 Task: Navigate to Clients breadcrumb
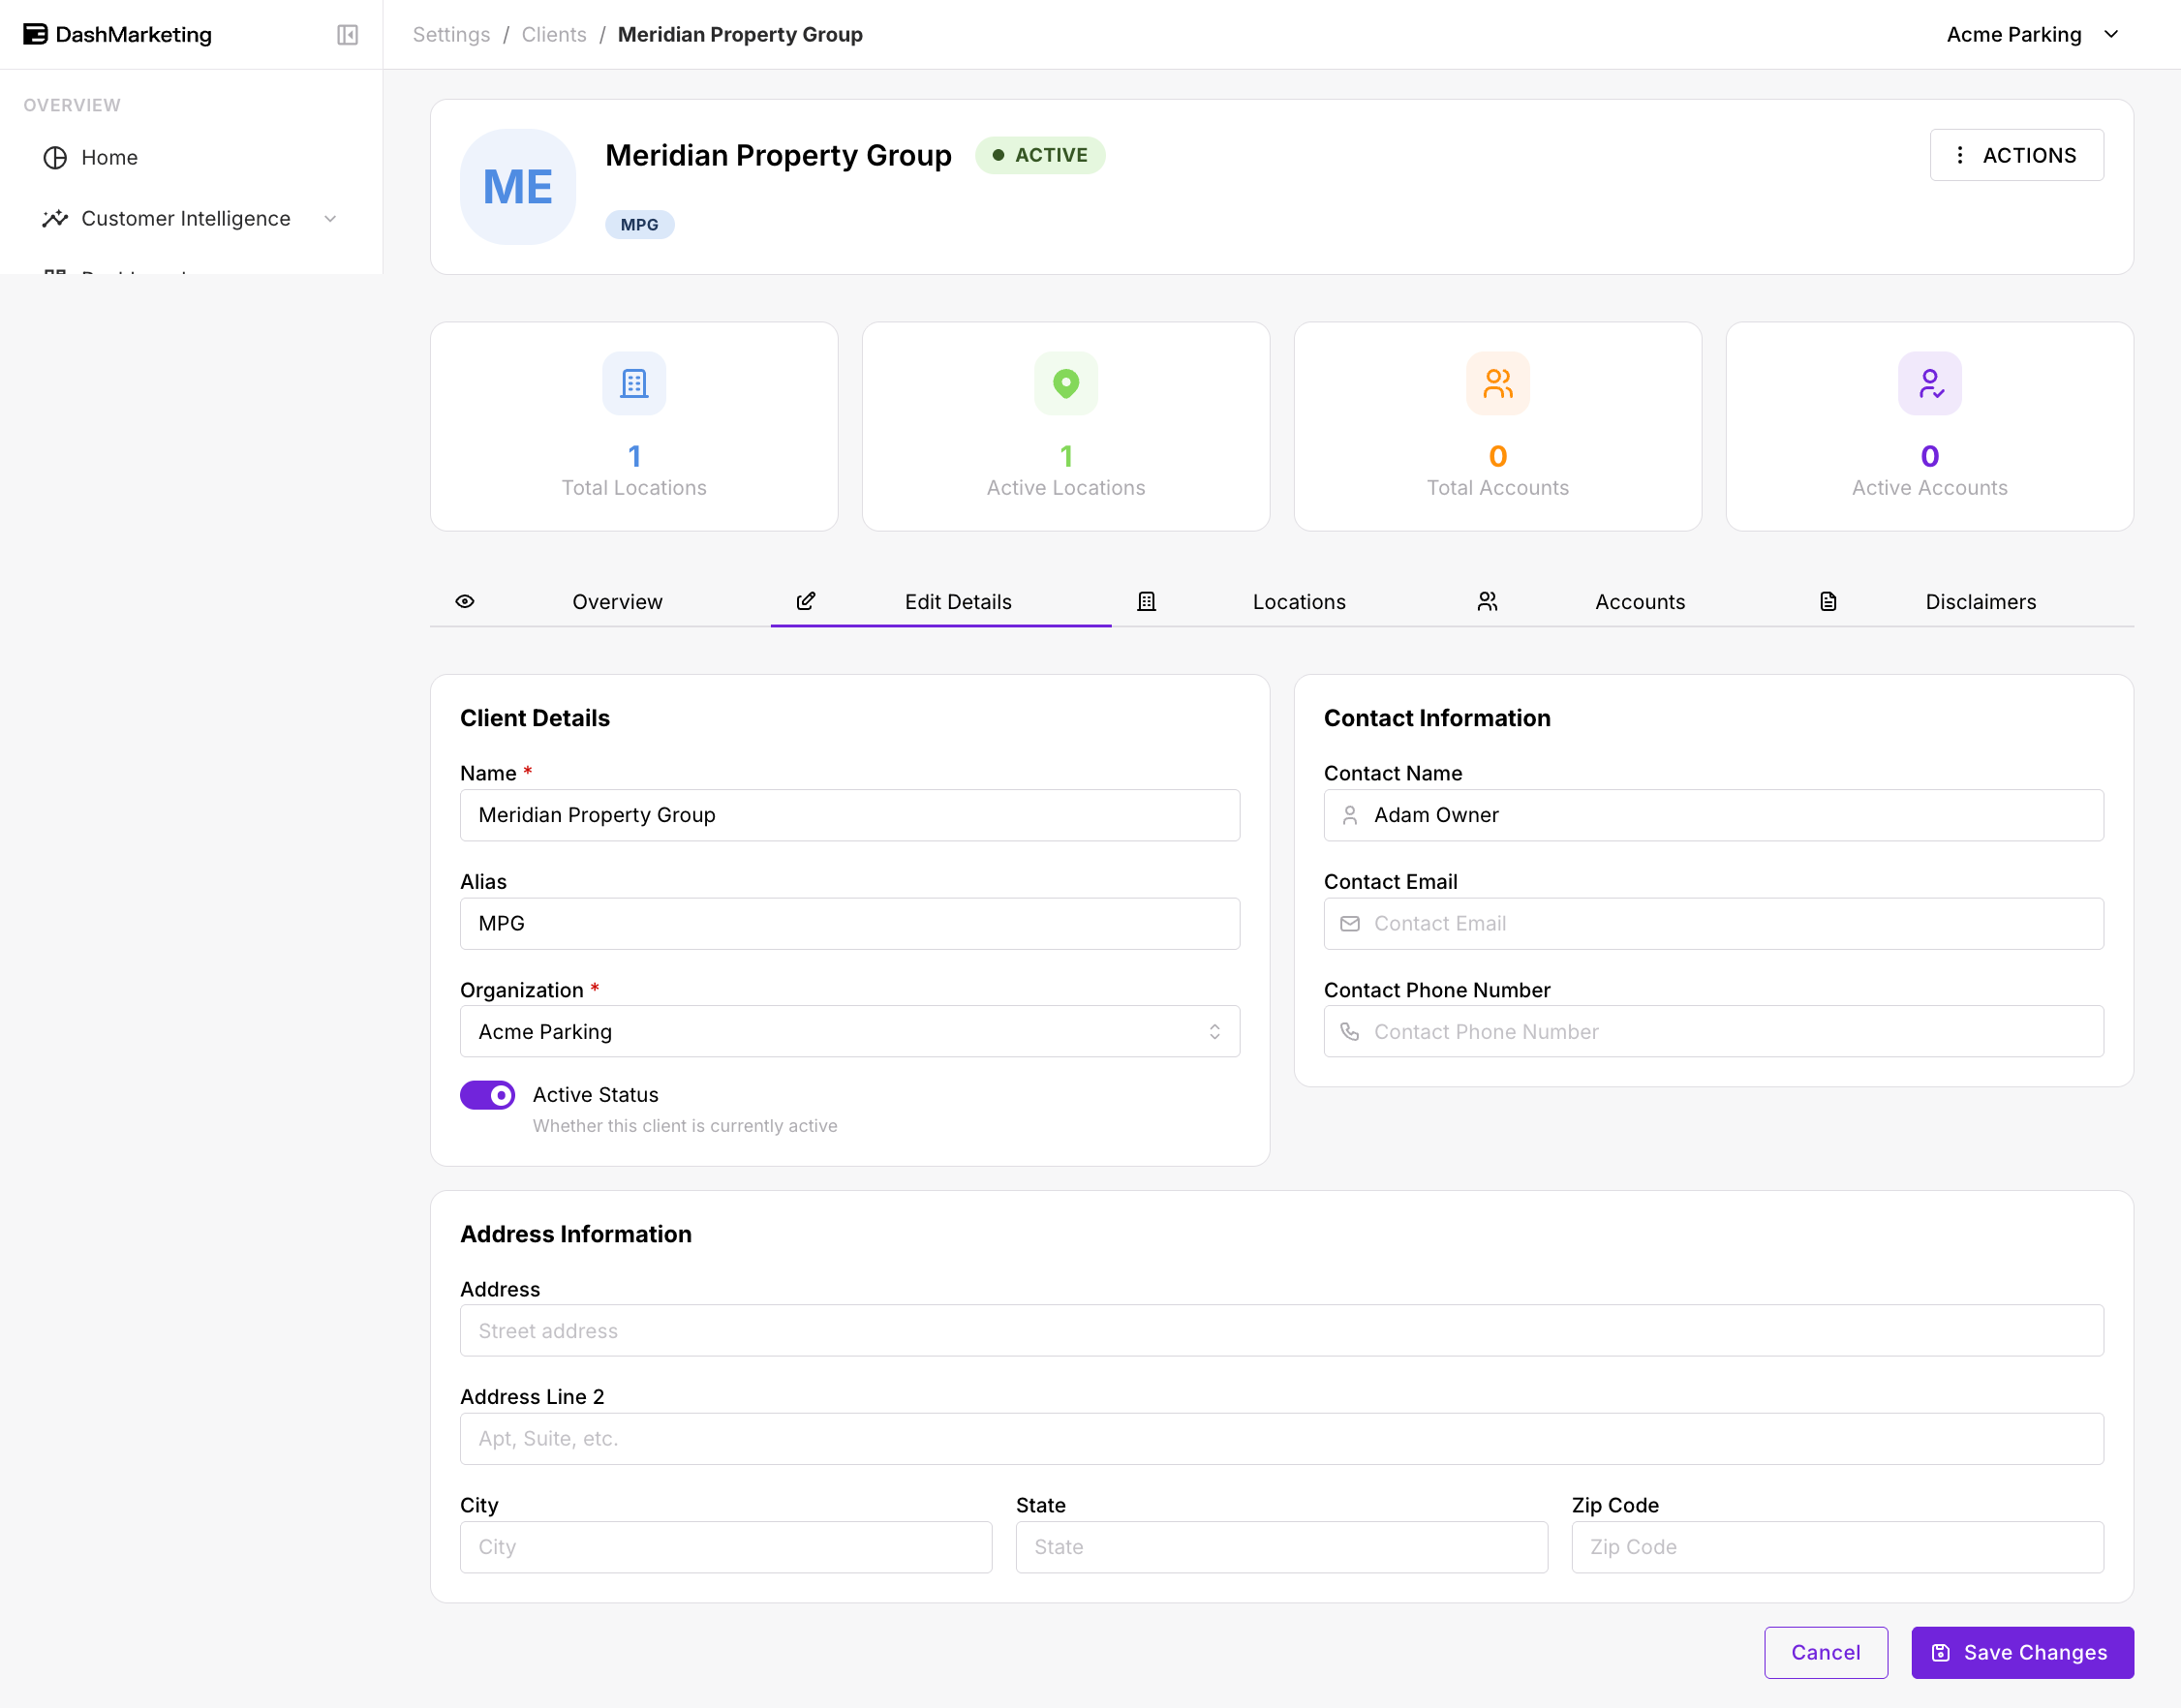coord(554,35)
